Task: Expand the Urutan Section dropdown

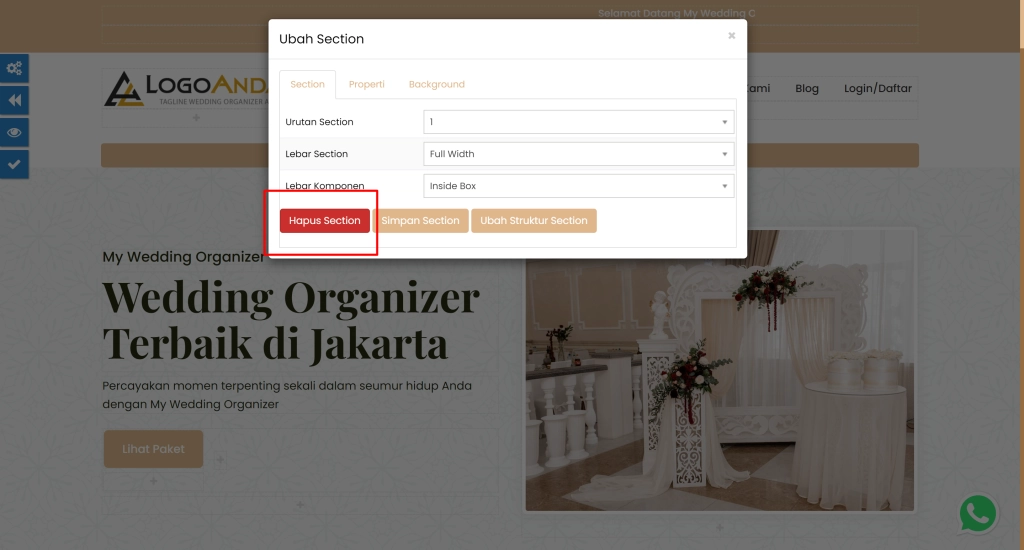Action: point(579,122)
